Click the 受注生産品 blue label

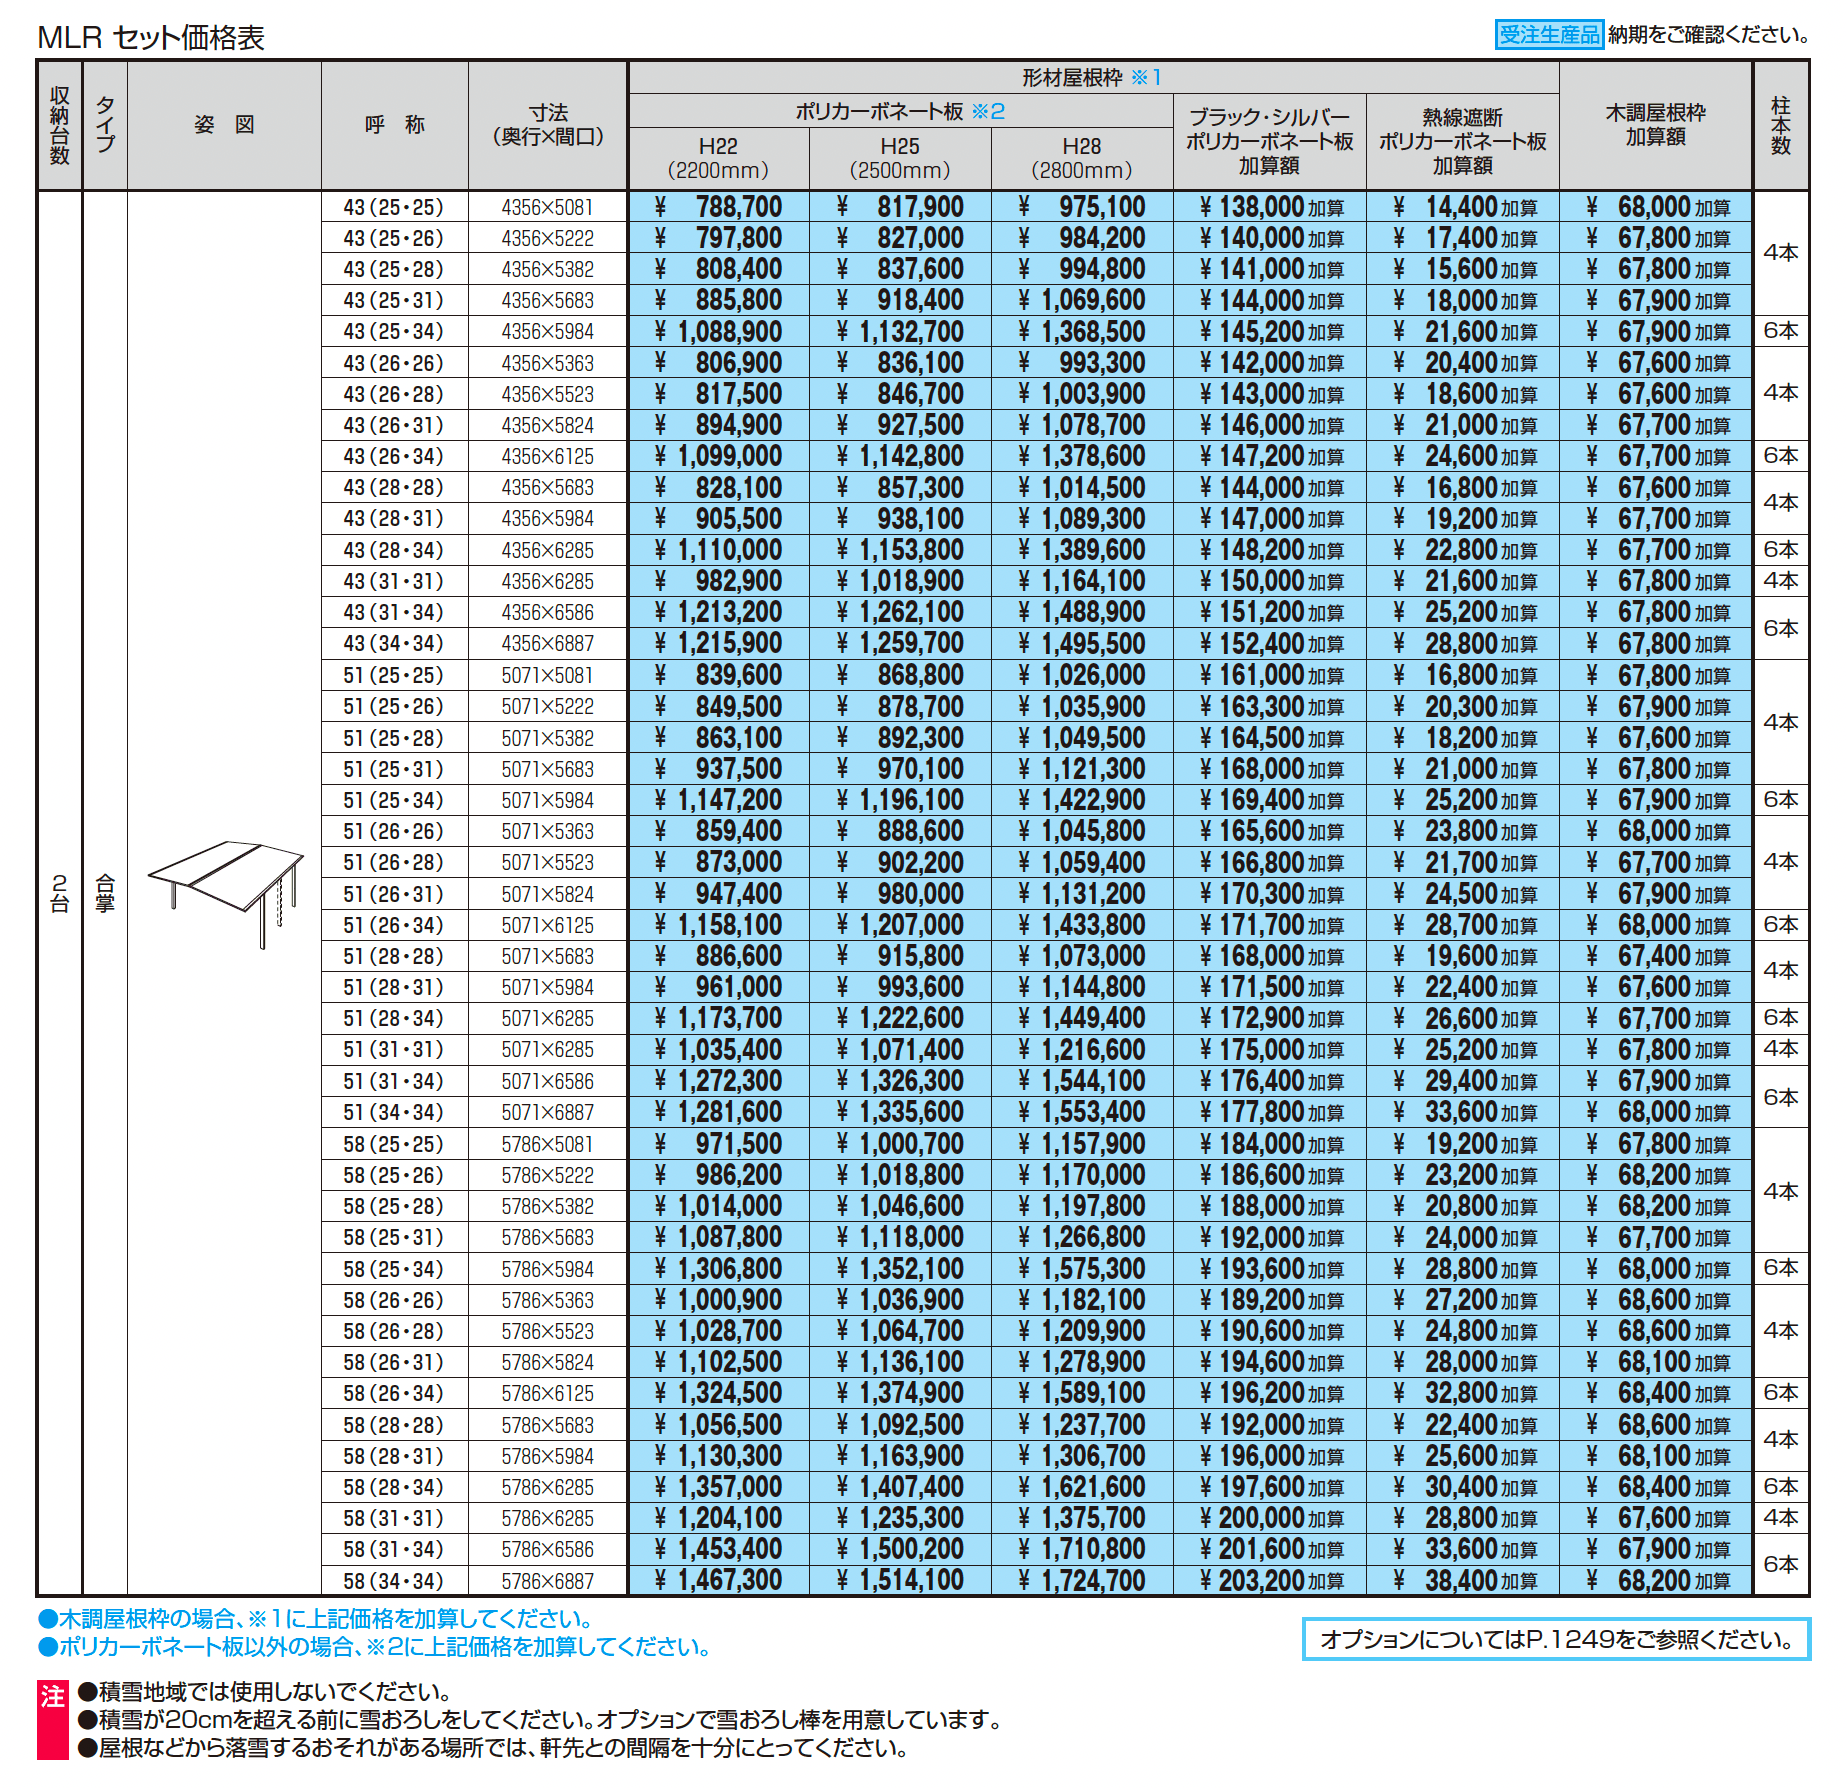pos(1549,35)
